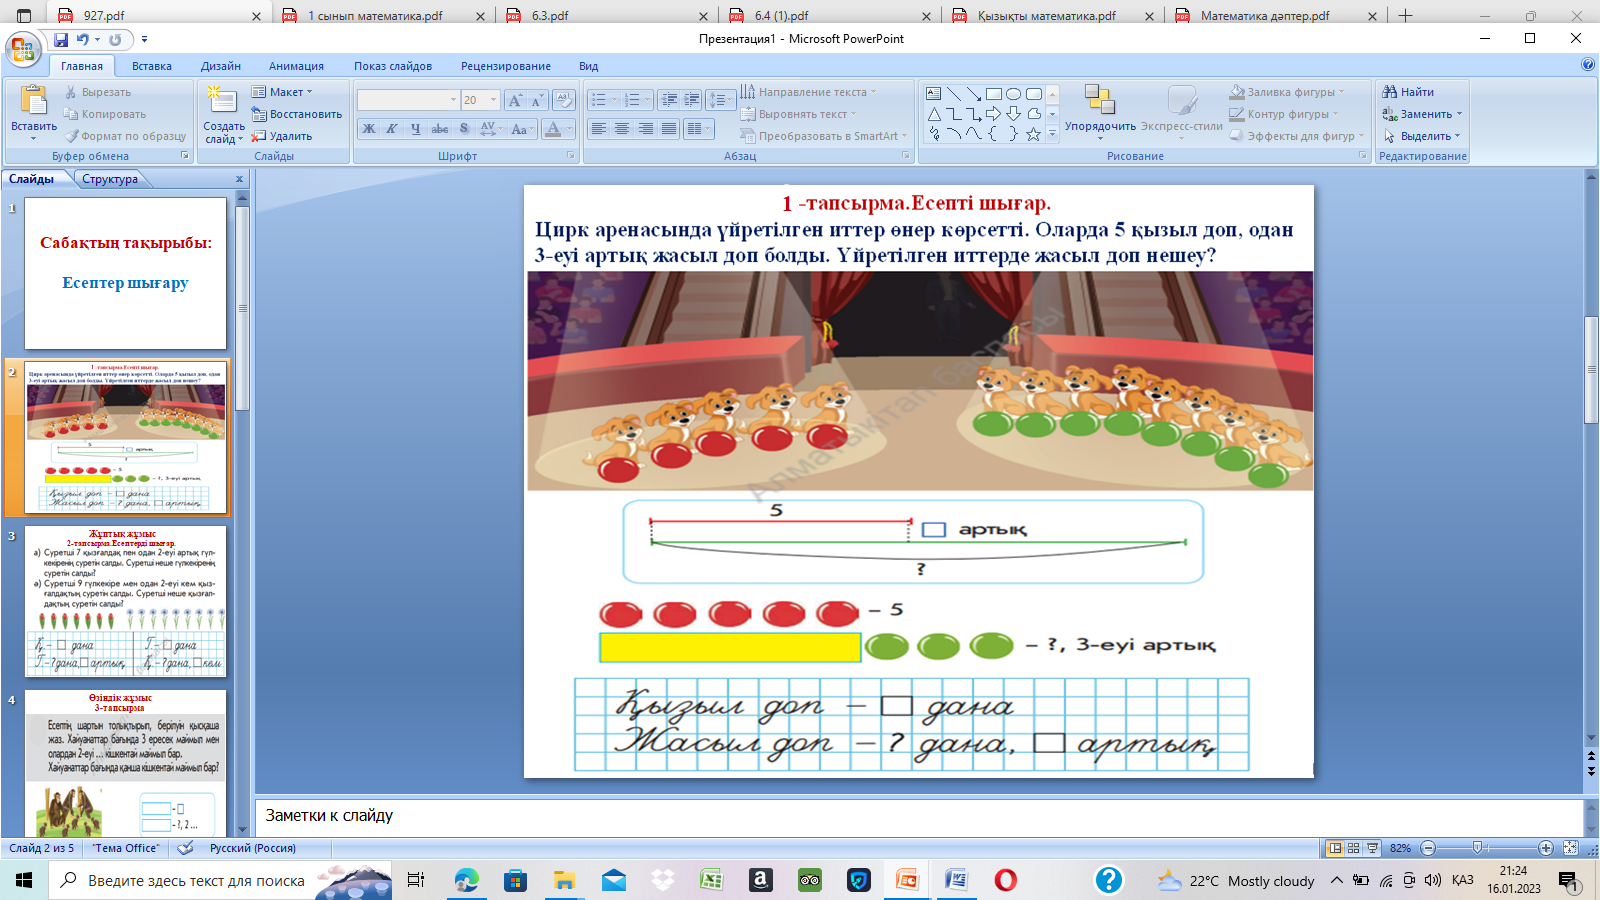This screenshot has height=900, width=1600.
Task: Open the Анимация ribbon tab
Action: (x=296, y=66)
